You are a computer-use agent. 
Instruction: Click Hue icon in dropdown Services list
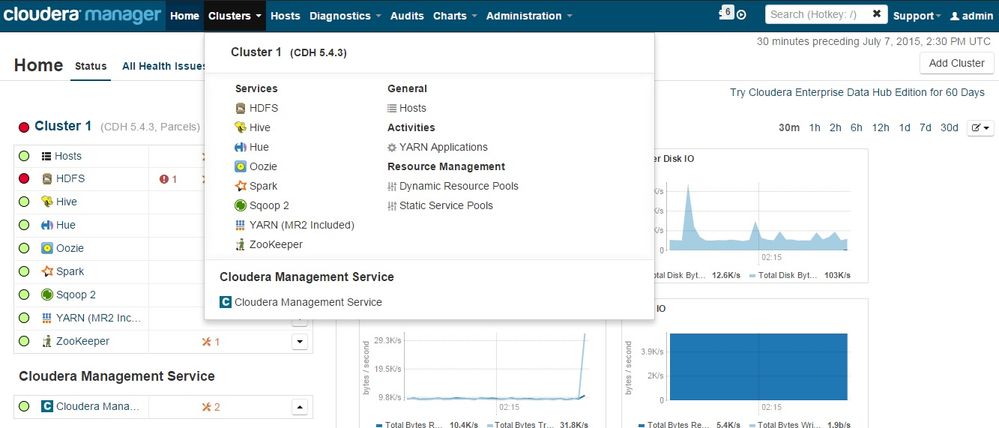[240, 147]
